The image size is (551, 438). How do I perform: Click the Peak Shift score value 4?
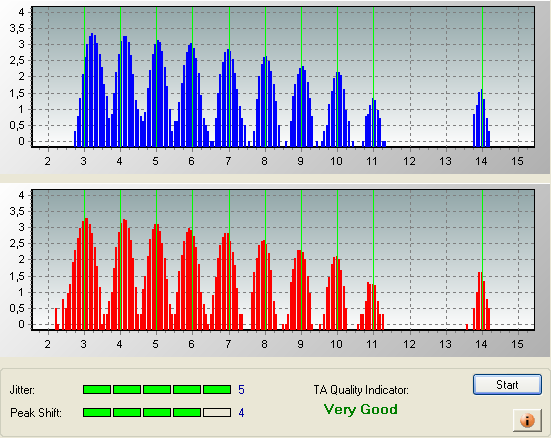coord(241,412)
